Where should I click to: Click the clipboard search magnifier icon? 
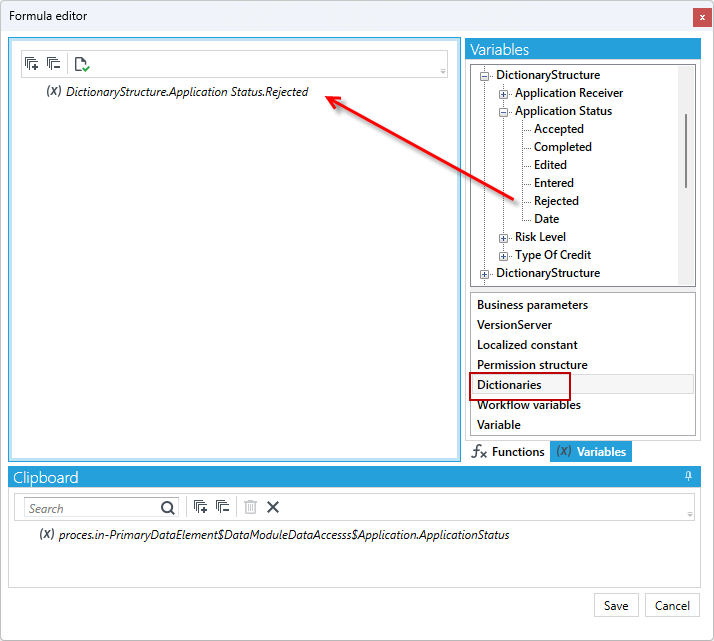[168, 508]
